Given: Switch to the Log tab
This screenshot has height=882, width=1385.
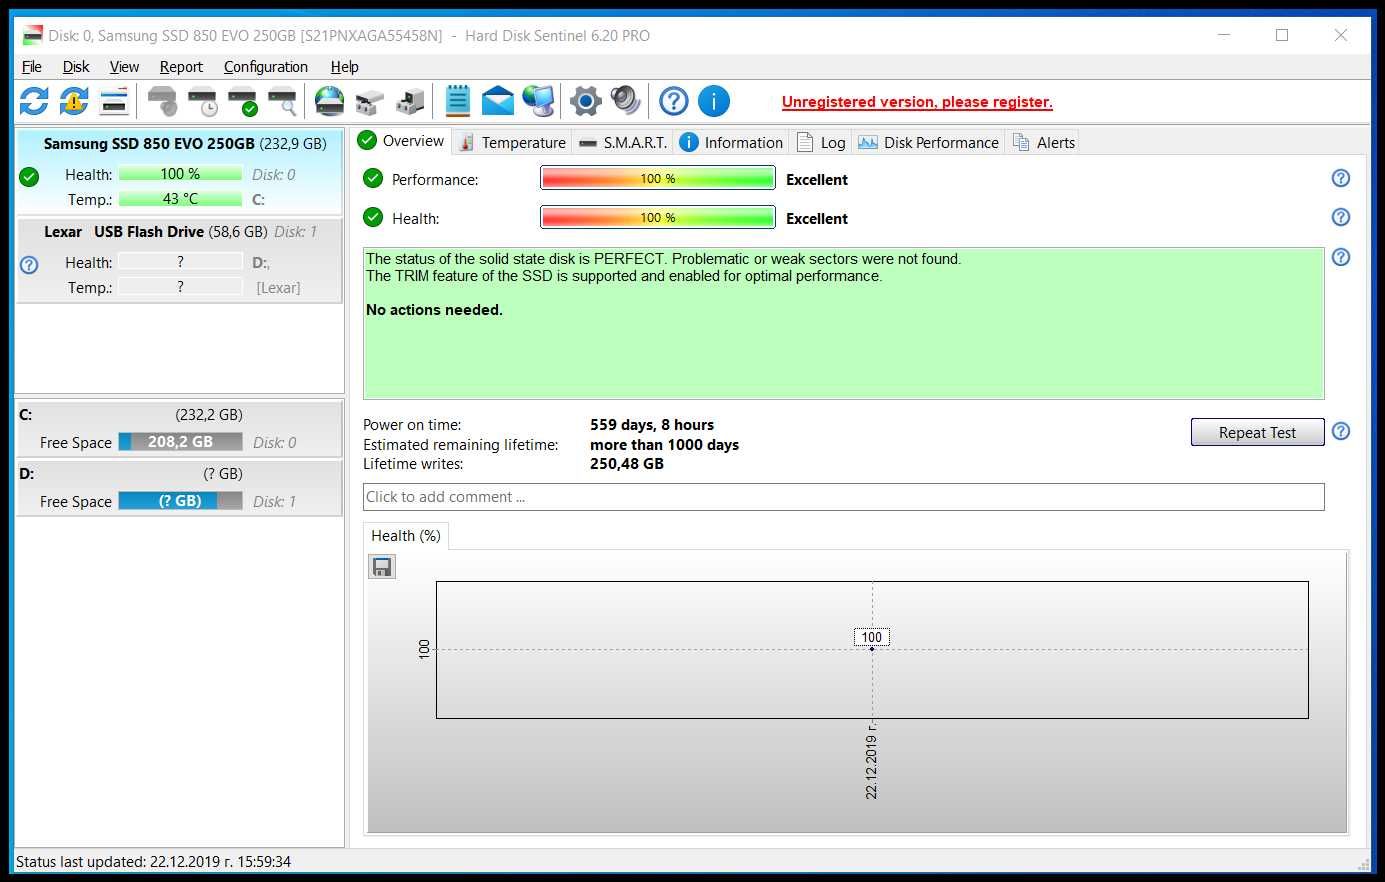Looking at the screenshot, I should pyautogui.click(x=821, y=142).
